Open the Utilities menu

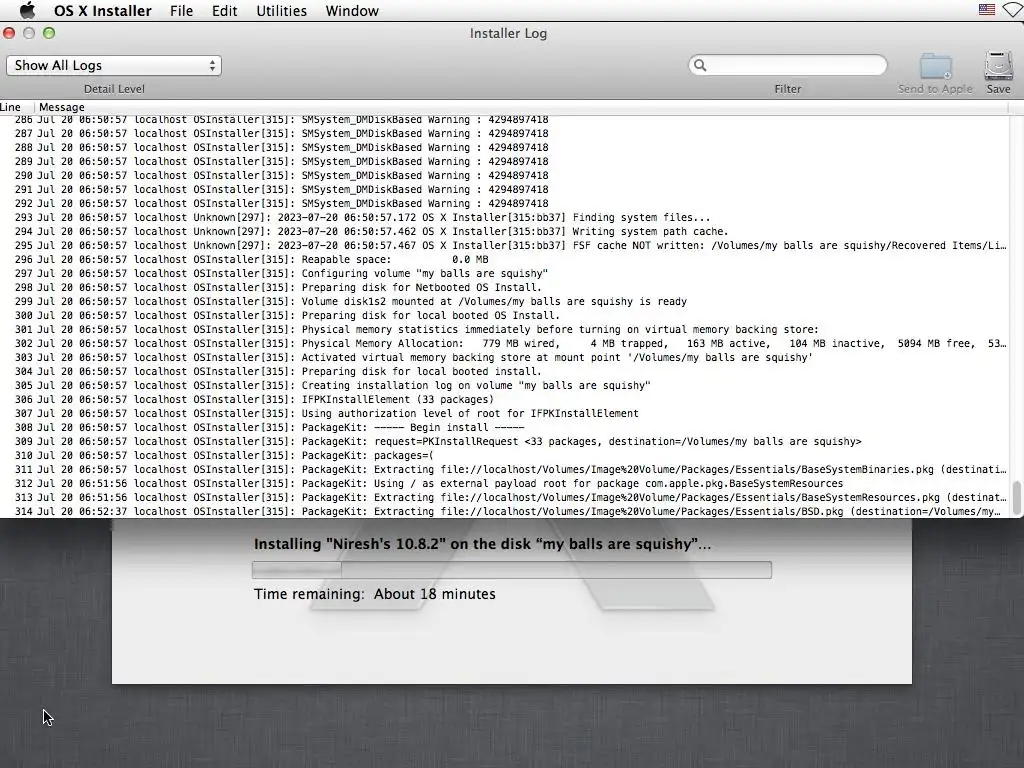tap(281, 10)
